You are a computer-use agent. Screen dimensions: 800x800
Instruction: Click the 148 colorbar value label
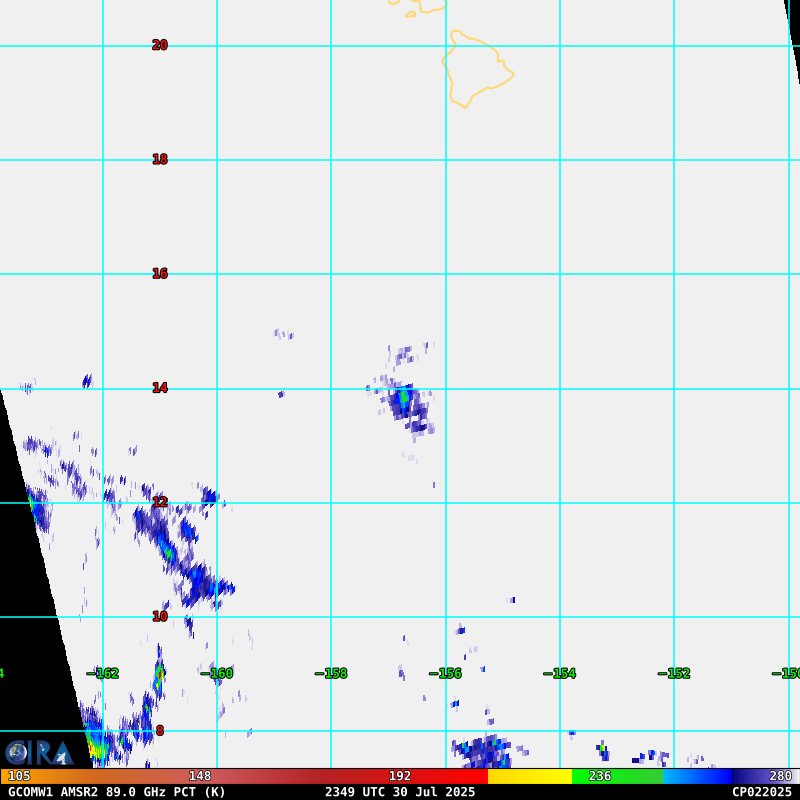click(x=200, y=776)
